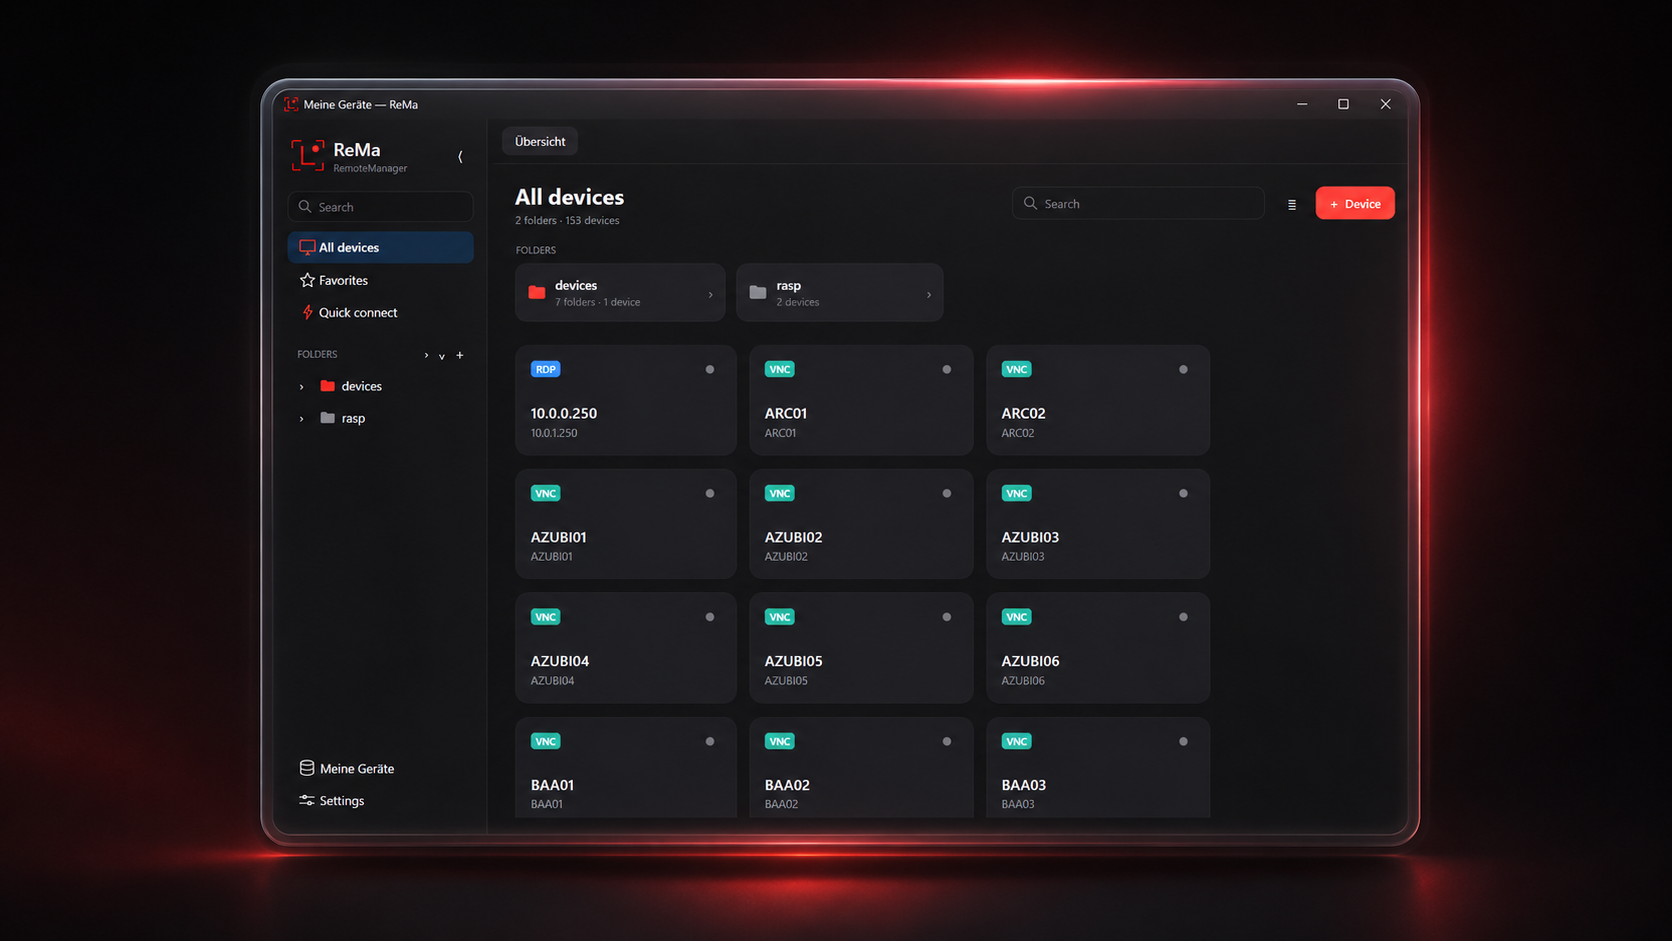Click status dot on AZUBI03 card
1672x941 pixels.
1183,494
